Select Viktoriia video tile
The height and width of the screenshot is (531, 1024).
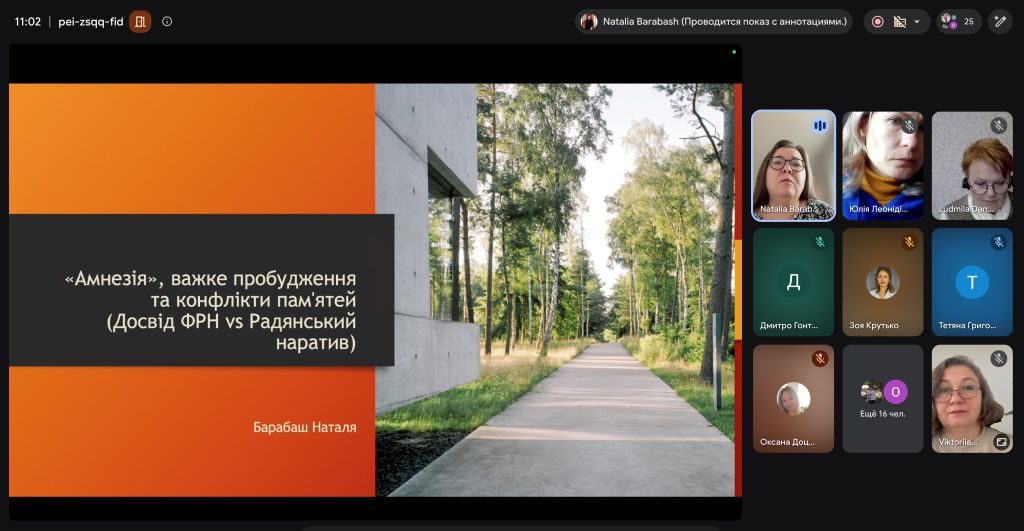[x=972, y=399]
